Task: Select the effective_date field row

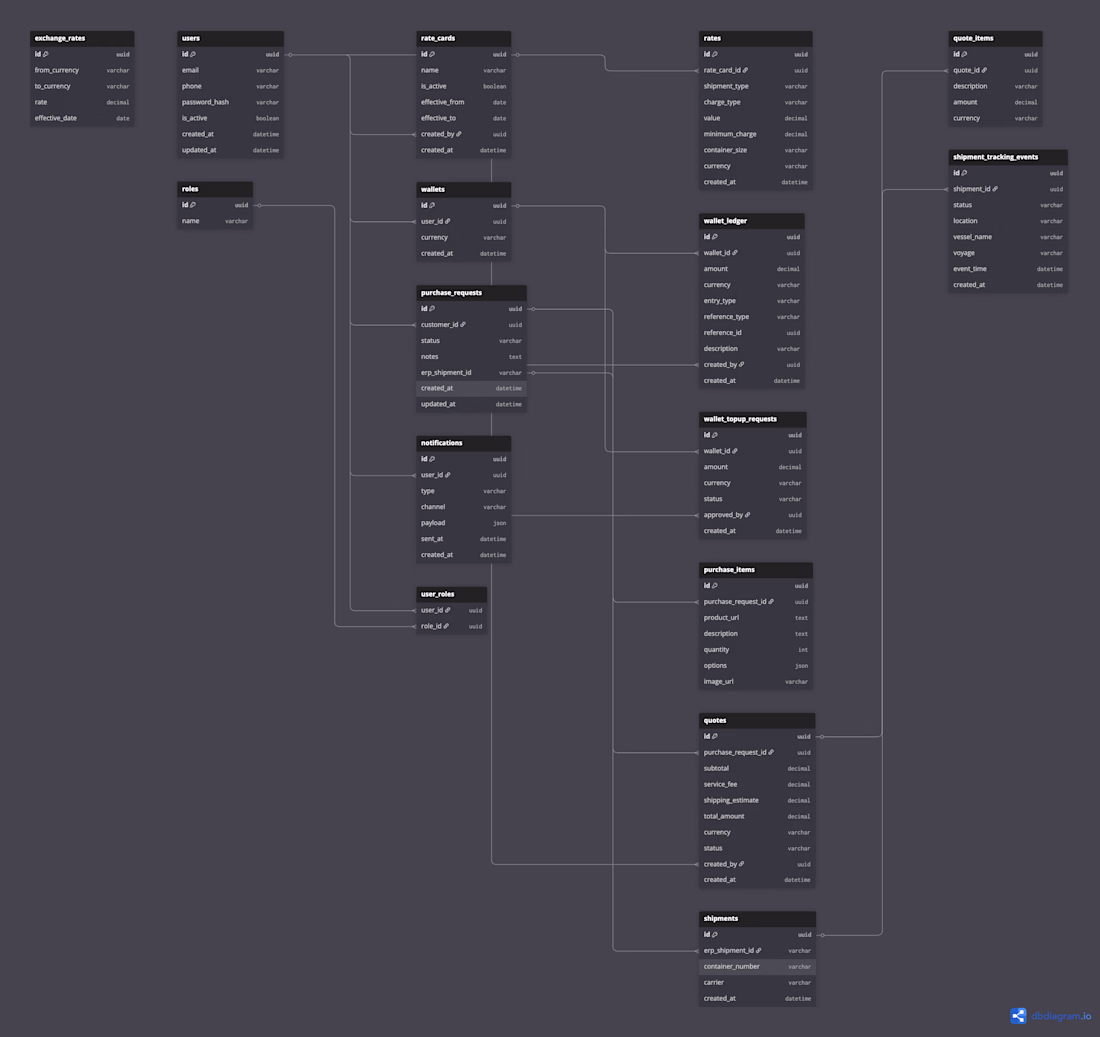Action: (x=82, y=119)
